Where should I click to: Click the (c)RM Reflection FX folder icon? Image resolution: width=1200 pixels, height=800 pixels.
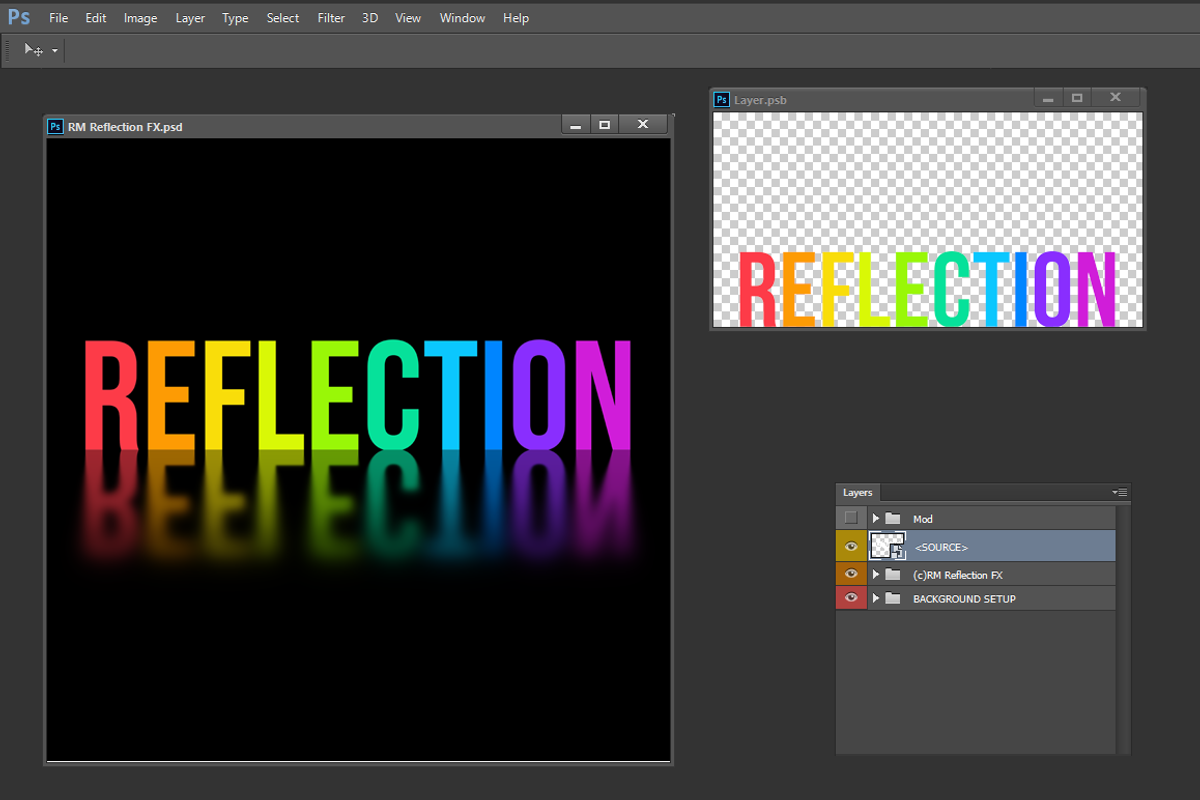[893, 574]
